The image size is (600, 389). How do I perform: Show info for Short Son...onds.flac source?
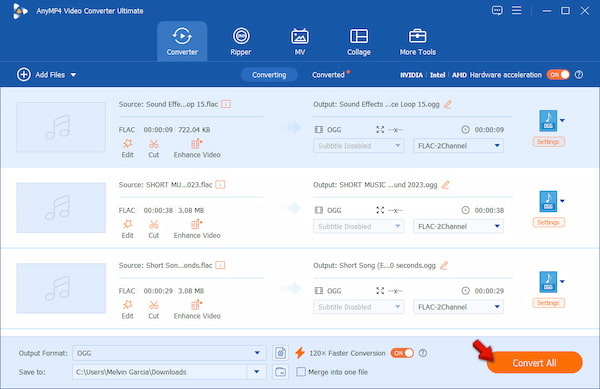pos(220,265)
